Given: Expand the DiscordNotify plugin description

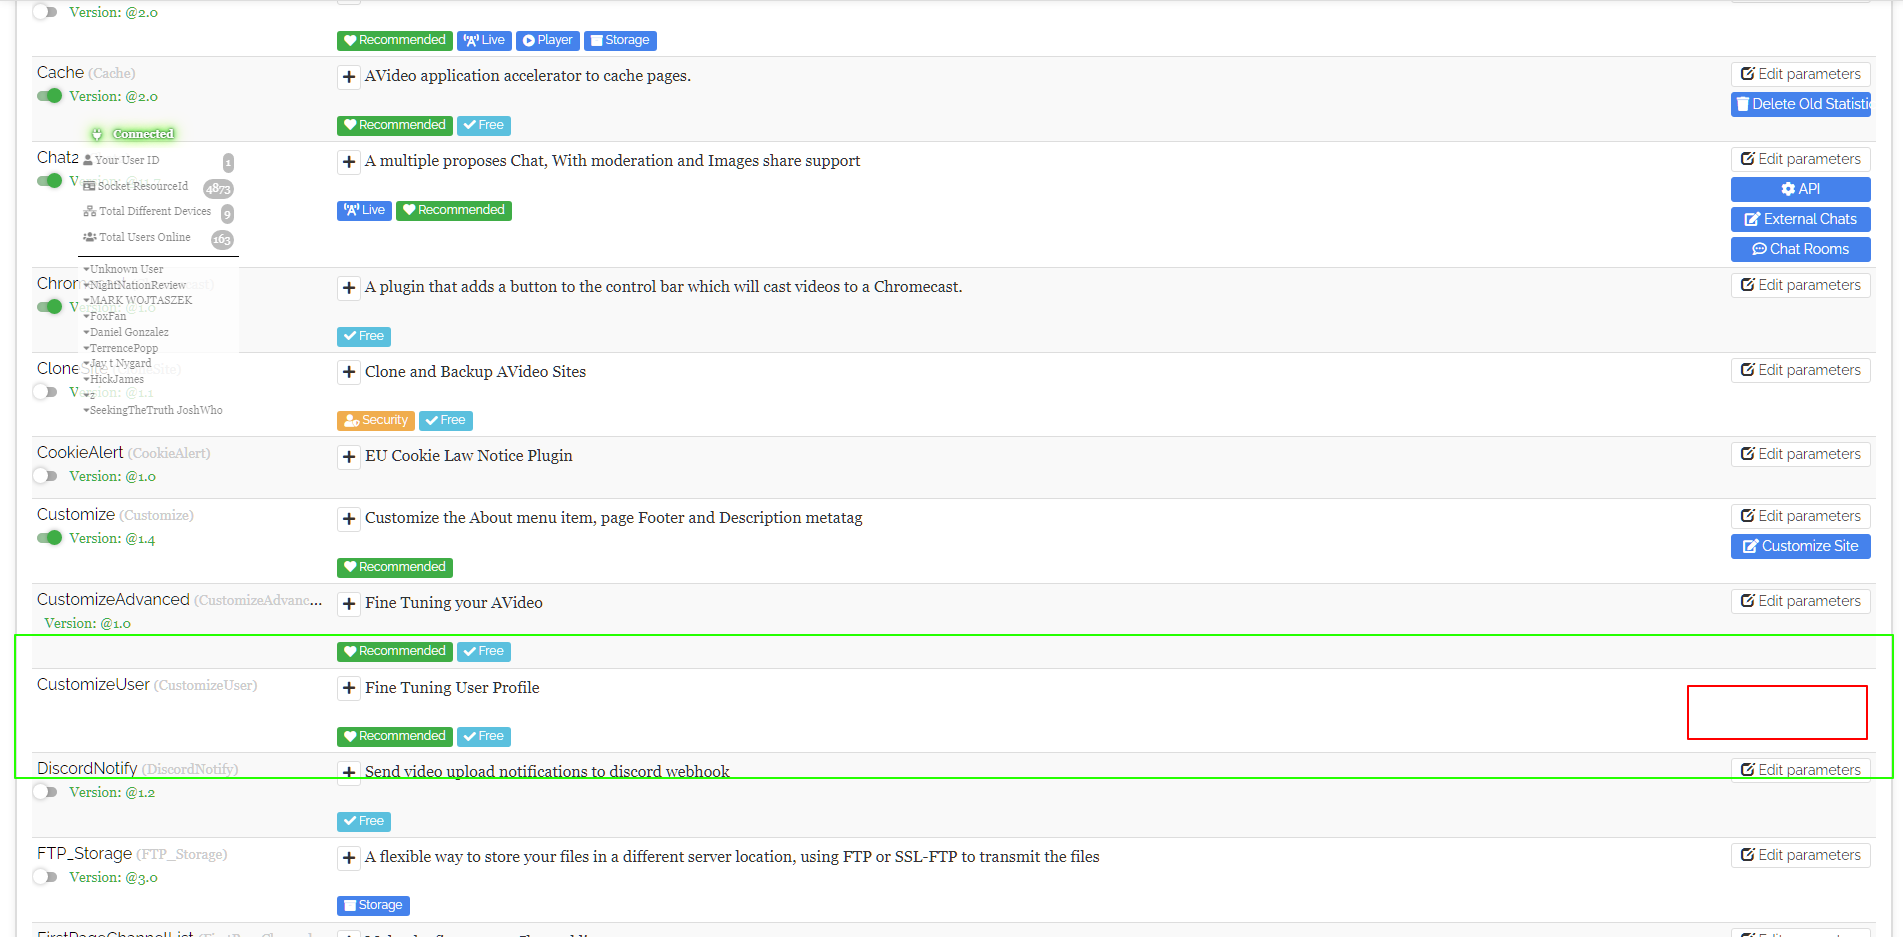Looking at the screenshot, I should coord(348,772).
